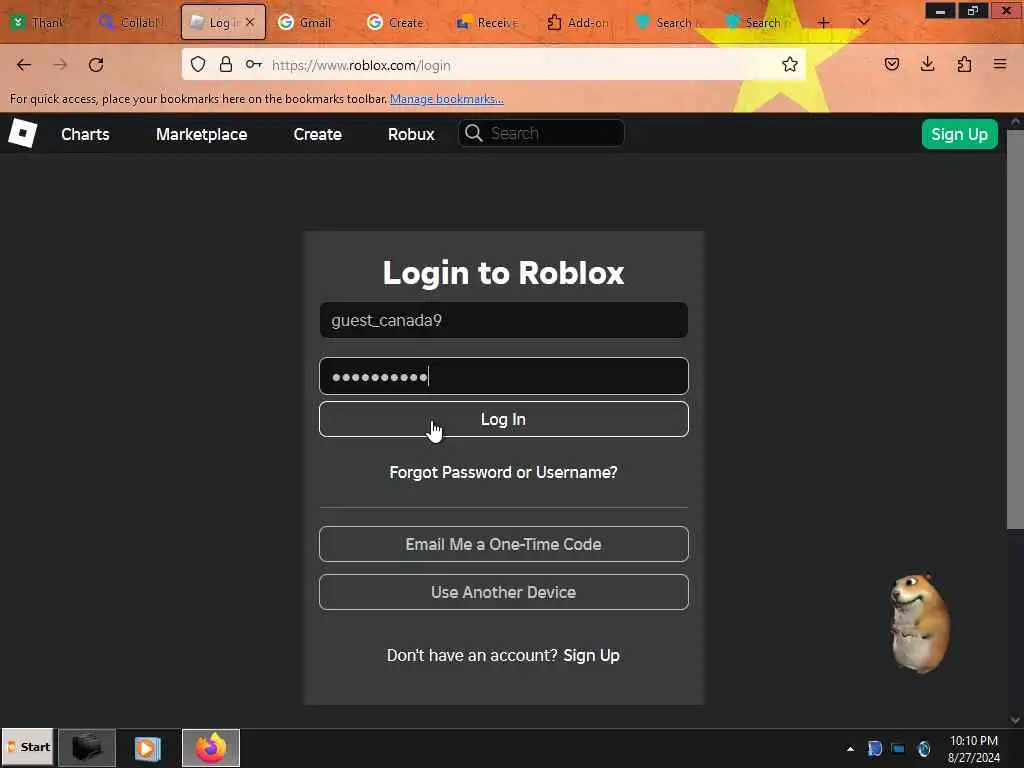Click the page vertical scrollbar thumb

(x=1015, y=330)
